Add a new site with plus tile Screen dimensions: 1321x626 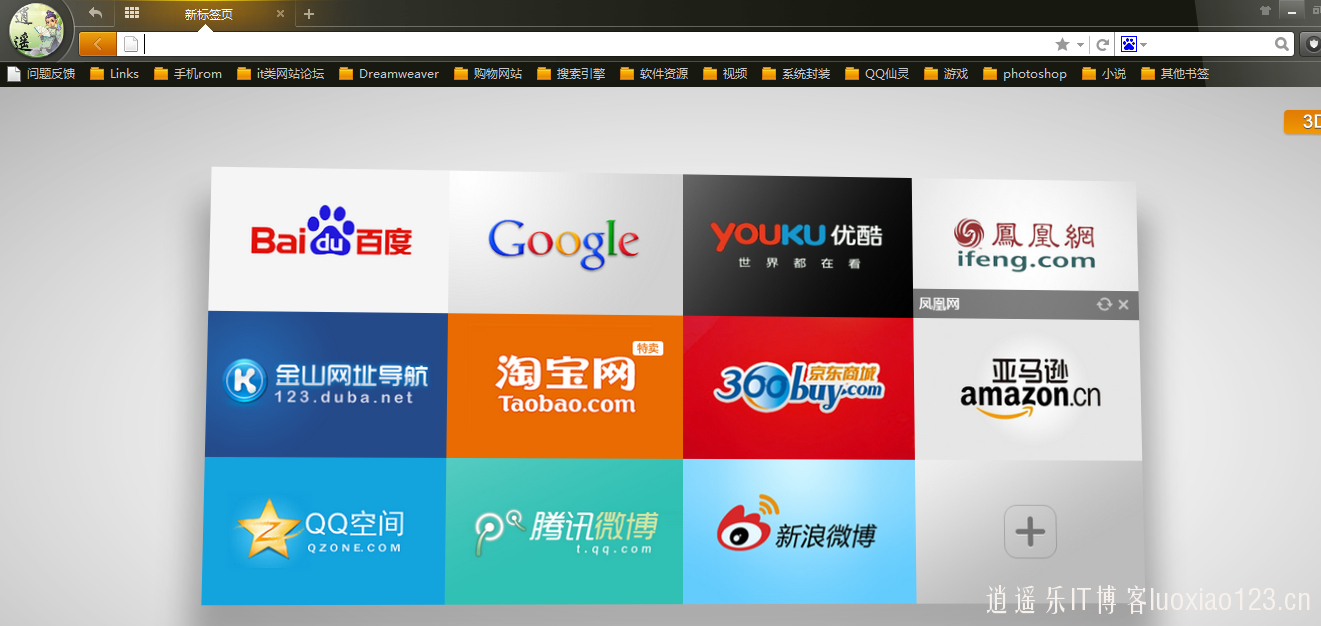pyautogui.click(x=1030, y=531)
